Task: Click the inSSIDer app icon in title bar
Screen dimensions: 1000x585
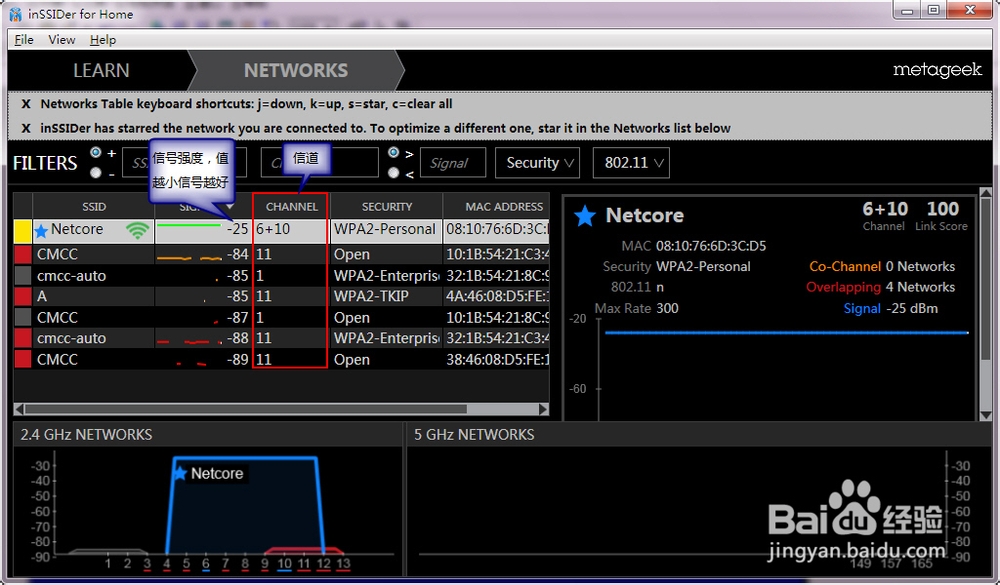Action: click(x=16, y=14)
